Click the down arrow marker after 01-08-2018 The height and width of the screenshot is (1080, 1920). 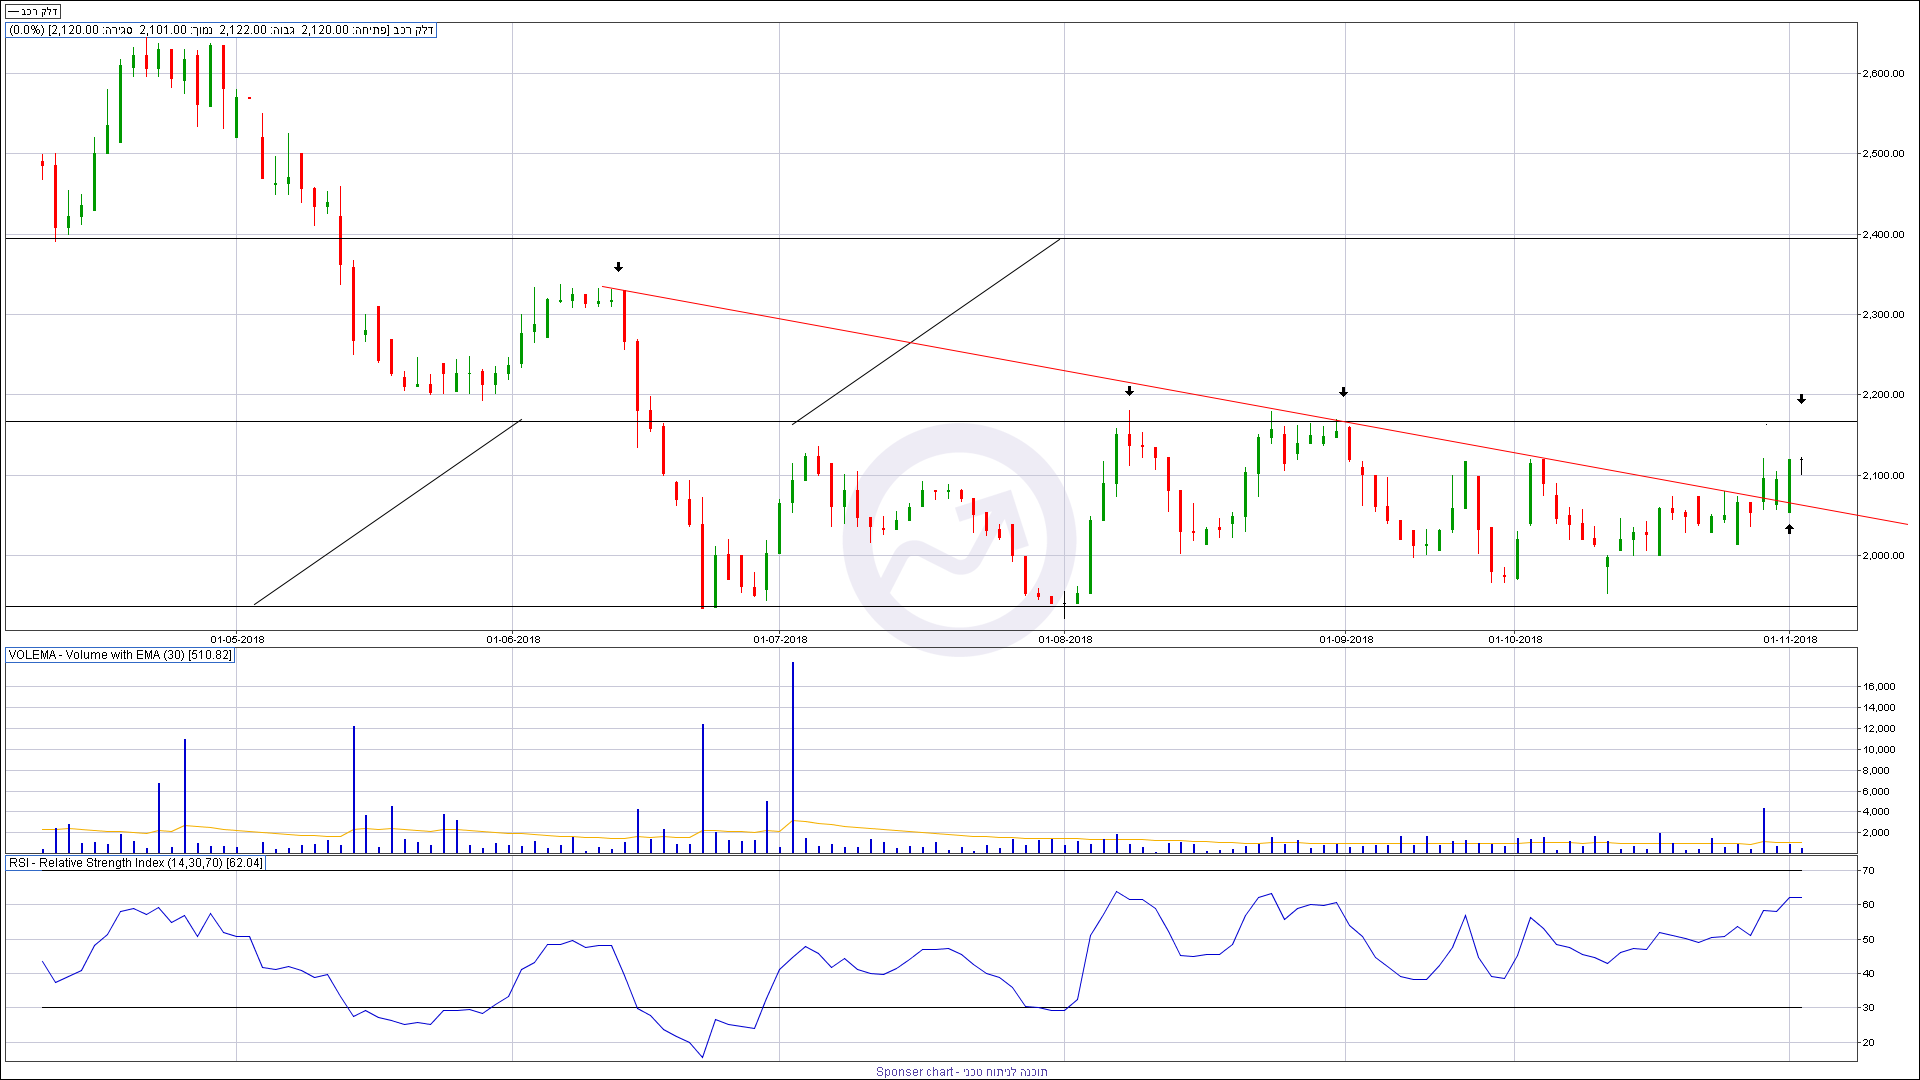(x=1129, y=391)
